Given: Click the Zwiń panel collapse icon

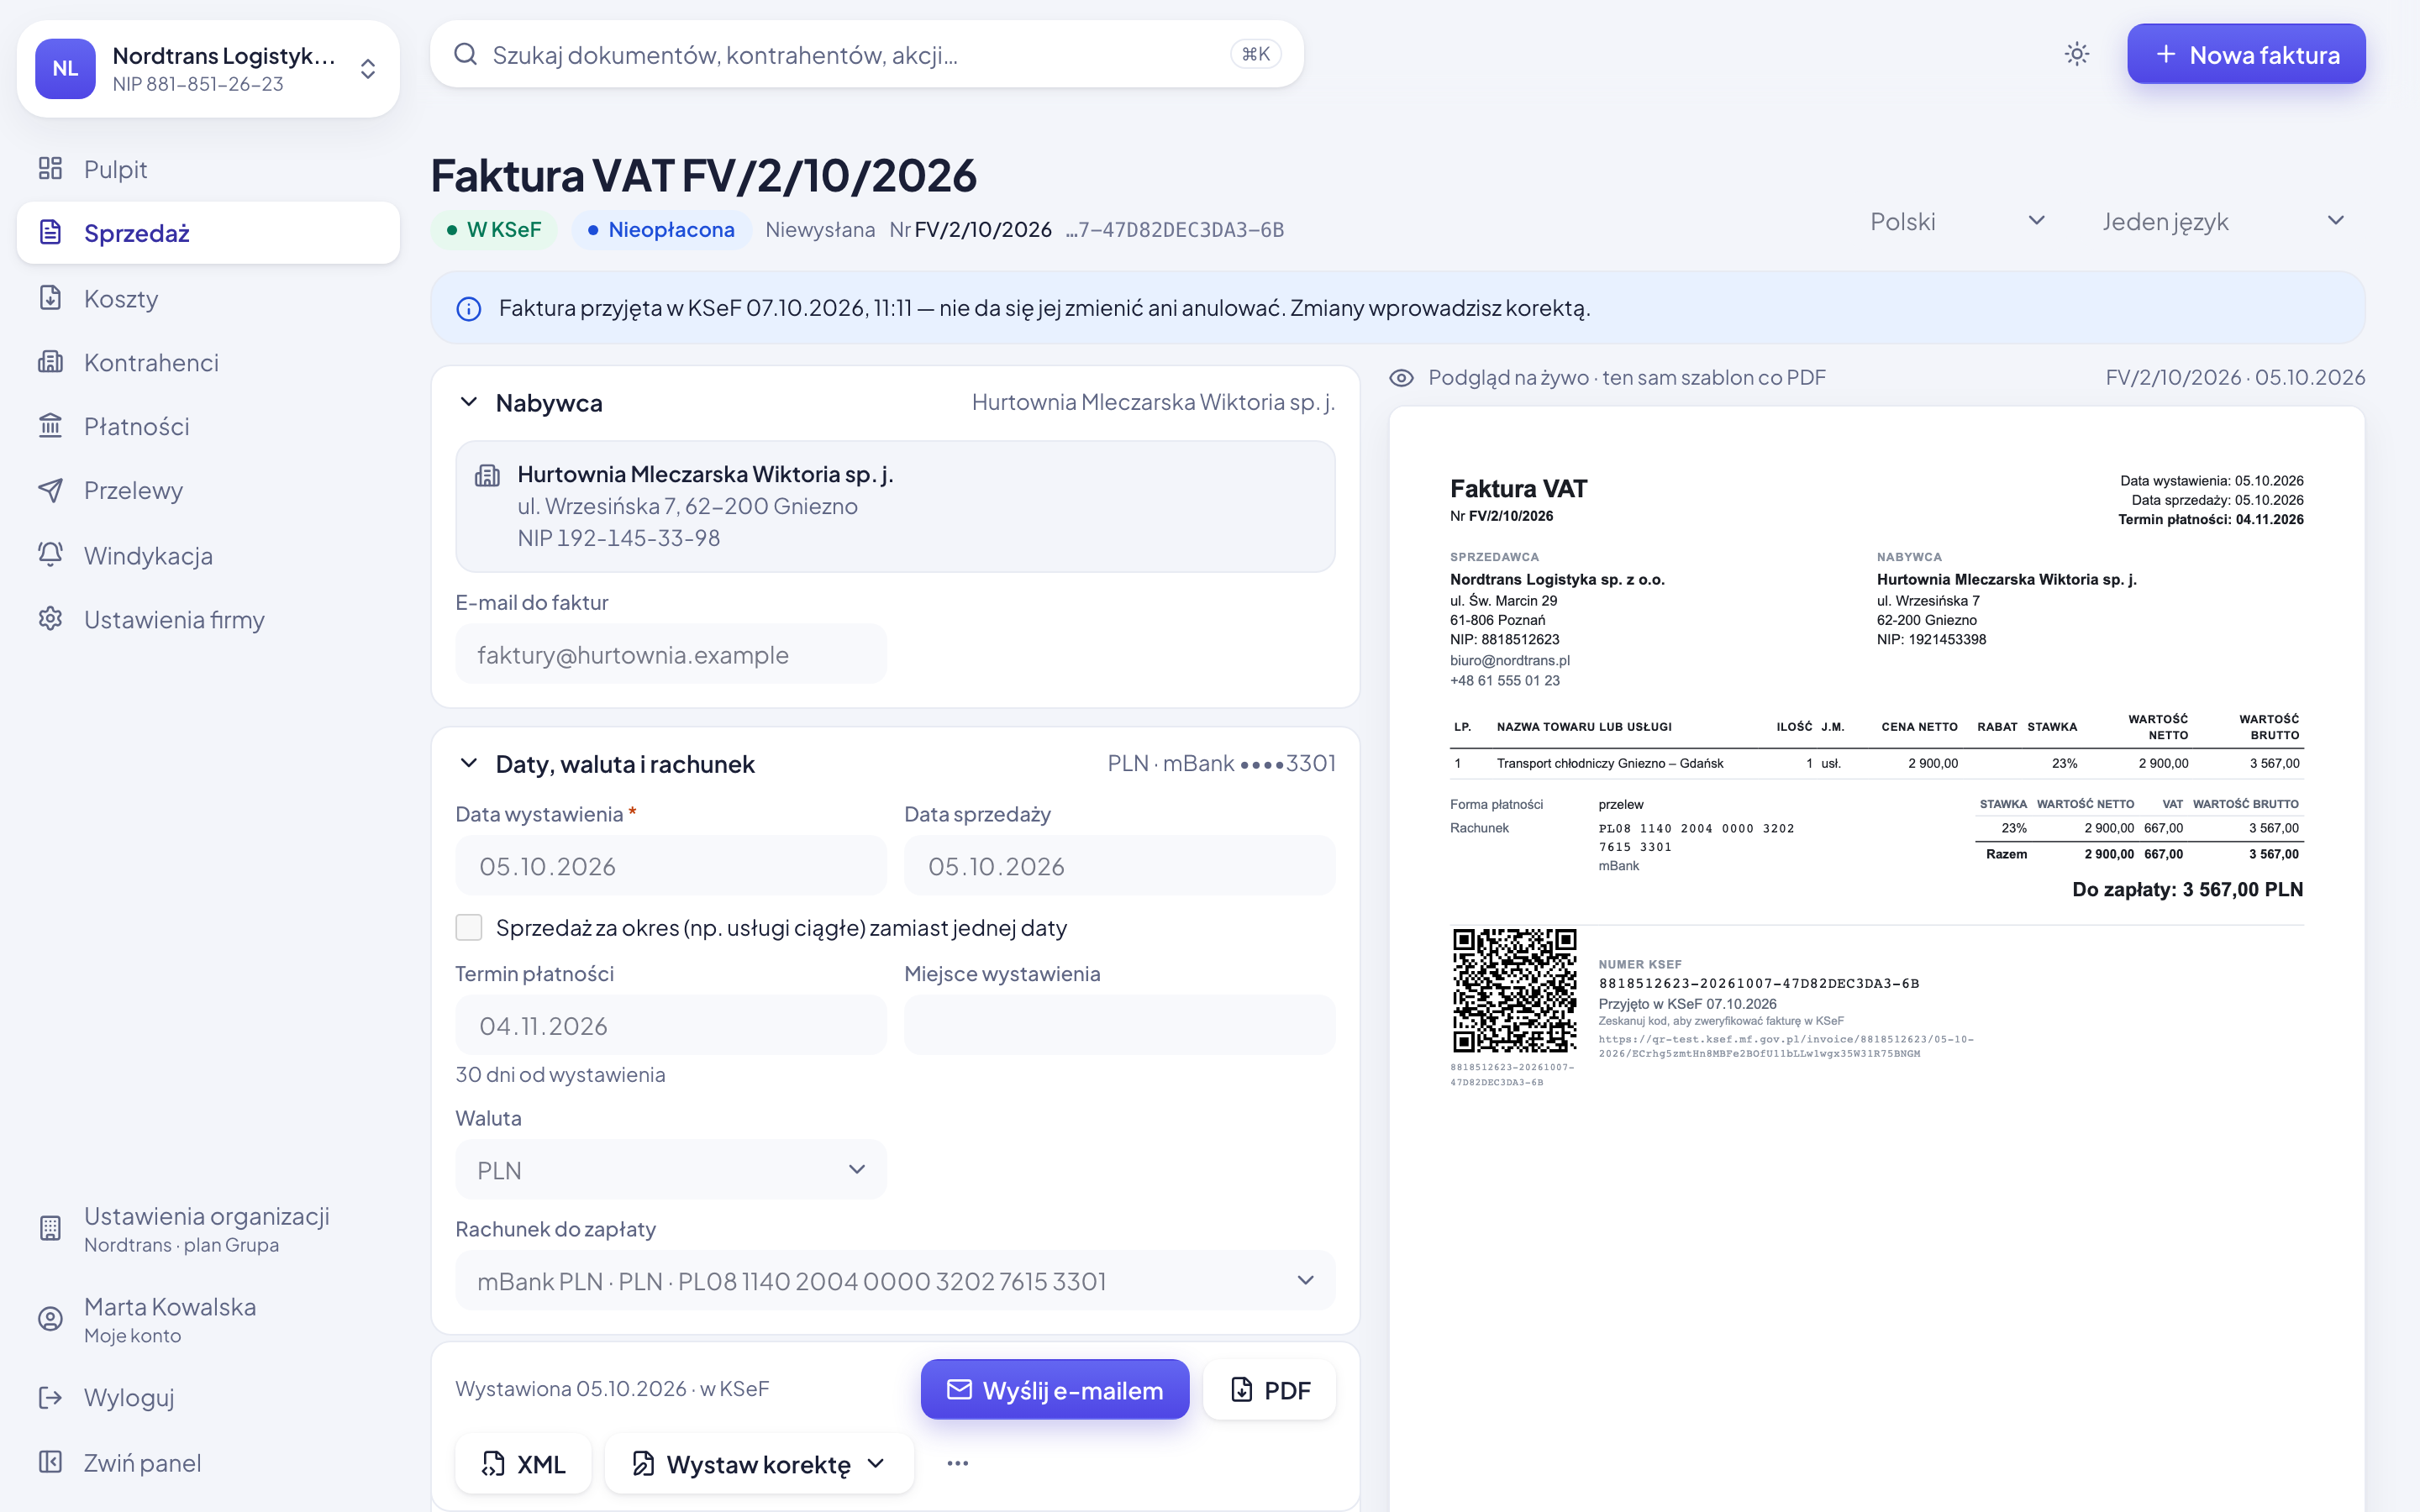Looking at the screenshot, I should coord(50,1462).
